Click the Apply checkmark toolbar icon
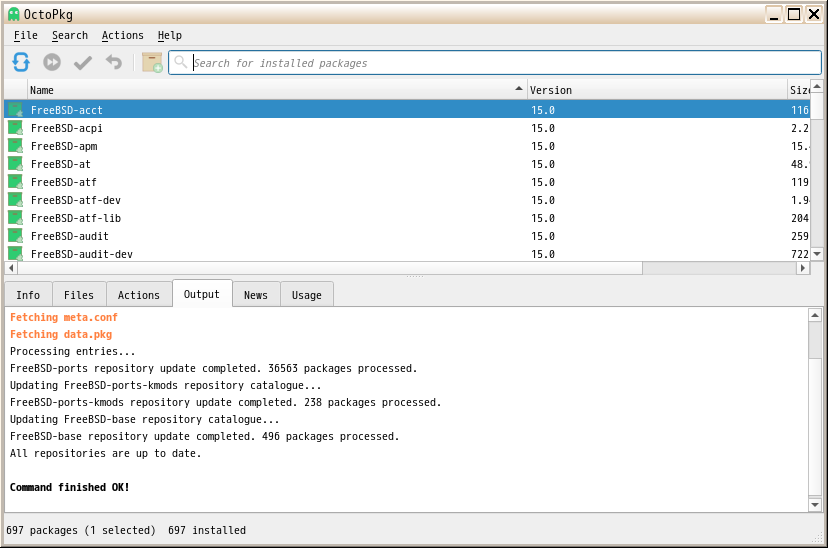Screen dimensions: 828x548 83,63
